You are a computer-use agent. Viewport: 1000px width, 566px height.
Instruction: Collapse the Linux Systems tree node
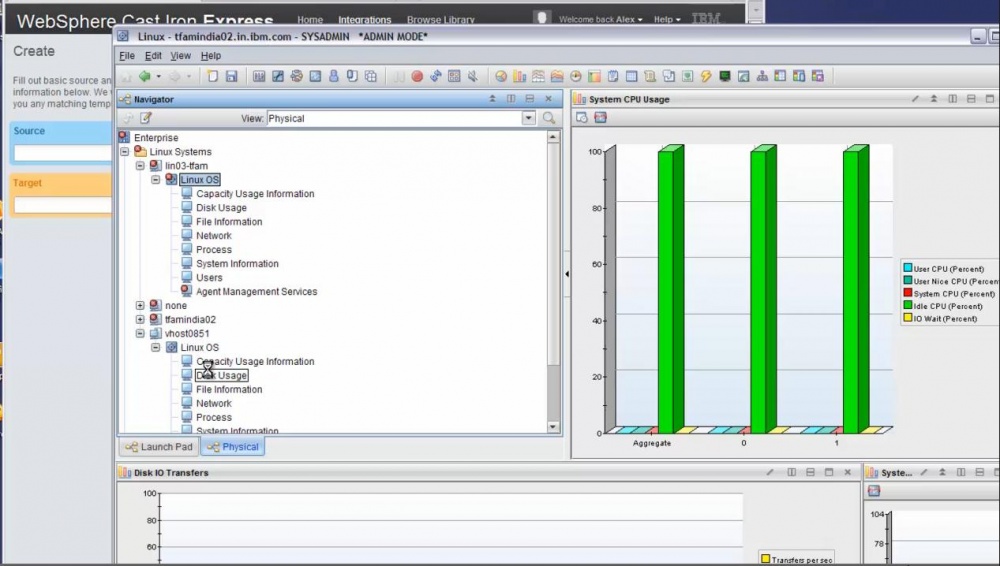125,152
